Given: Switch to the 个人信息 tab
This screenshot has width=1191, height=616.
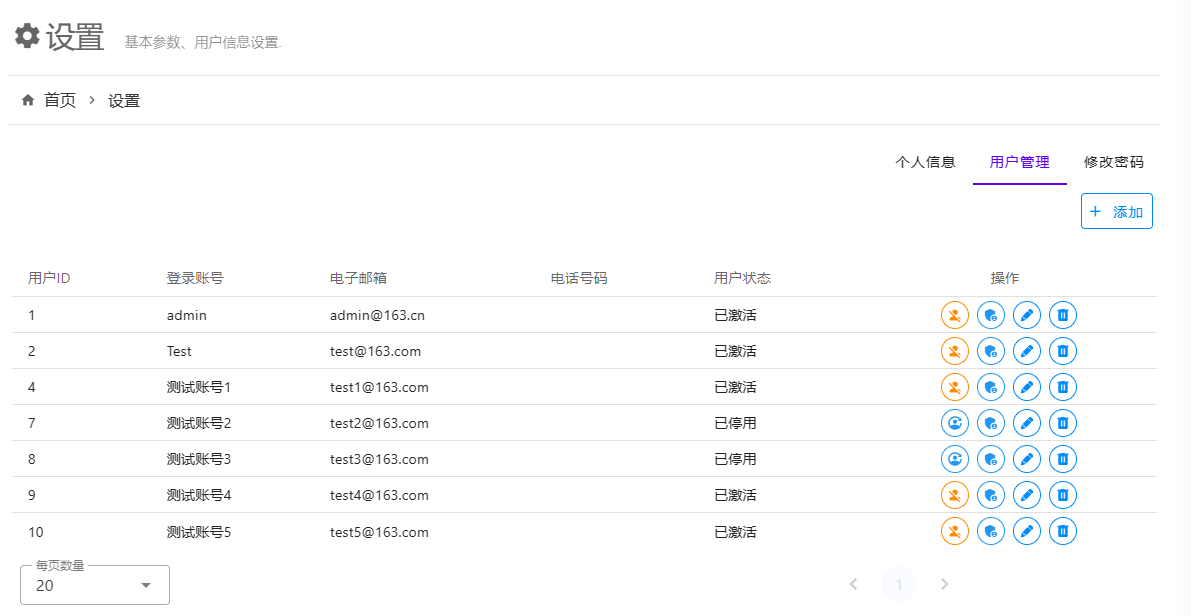Looking at the screenshot, I should click(x=925, y=162).
